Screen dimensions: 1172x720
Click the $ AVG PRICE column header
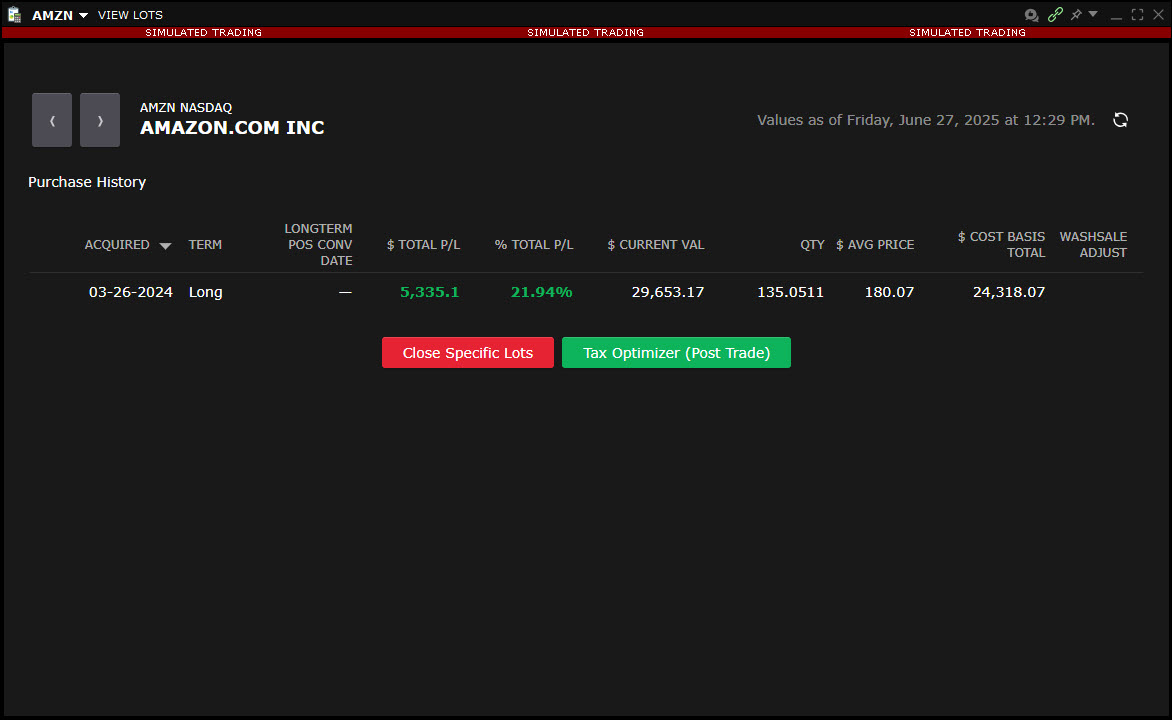point(875,244)
